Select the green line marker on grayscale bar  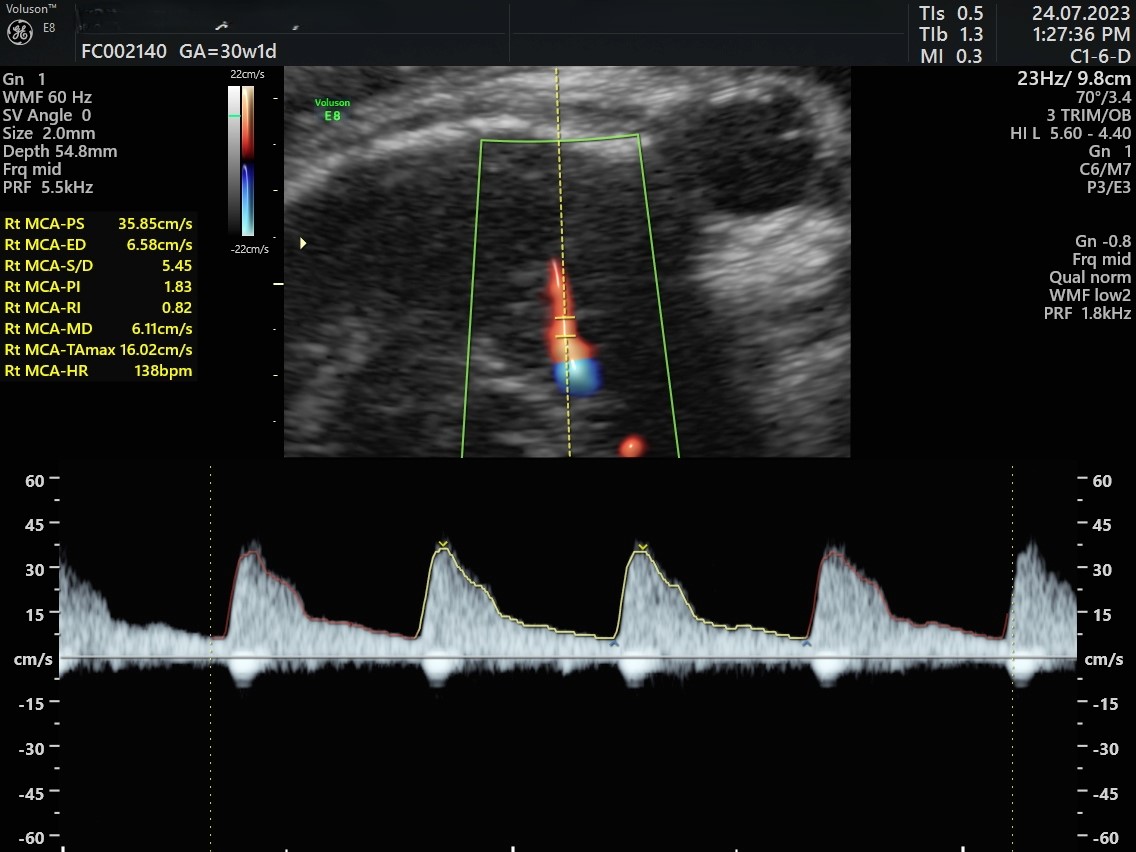click(x=234, y=117)
